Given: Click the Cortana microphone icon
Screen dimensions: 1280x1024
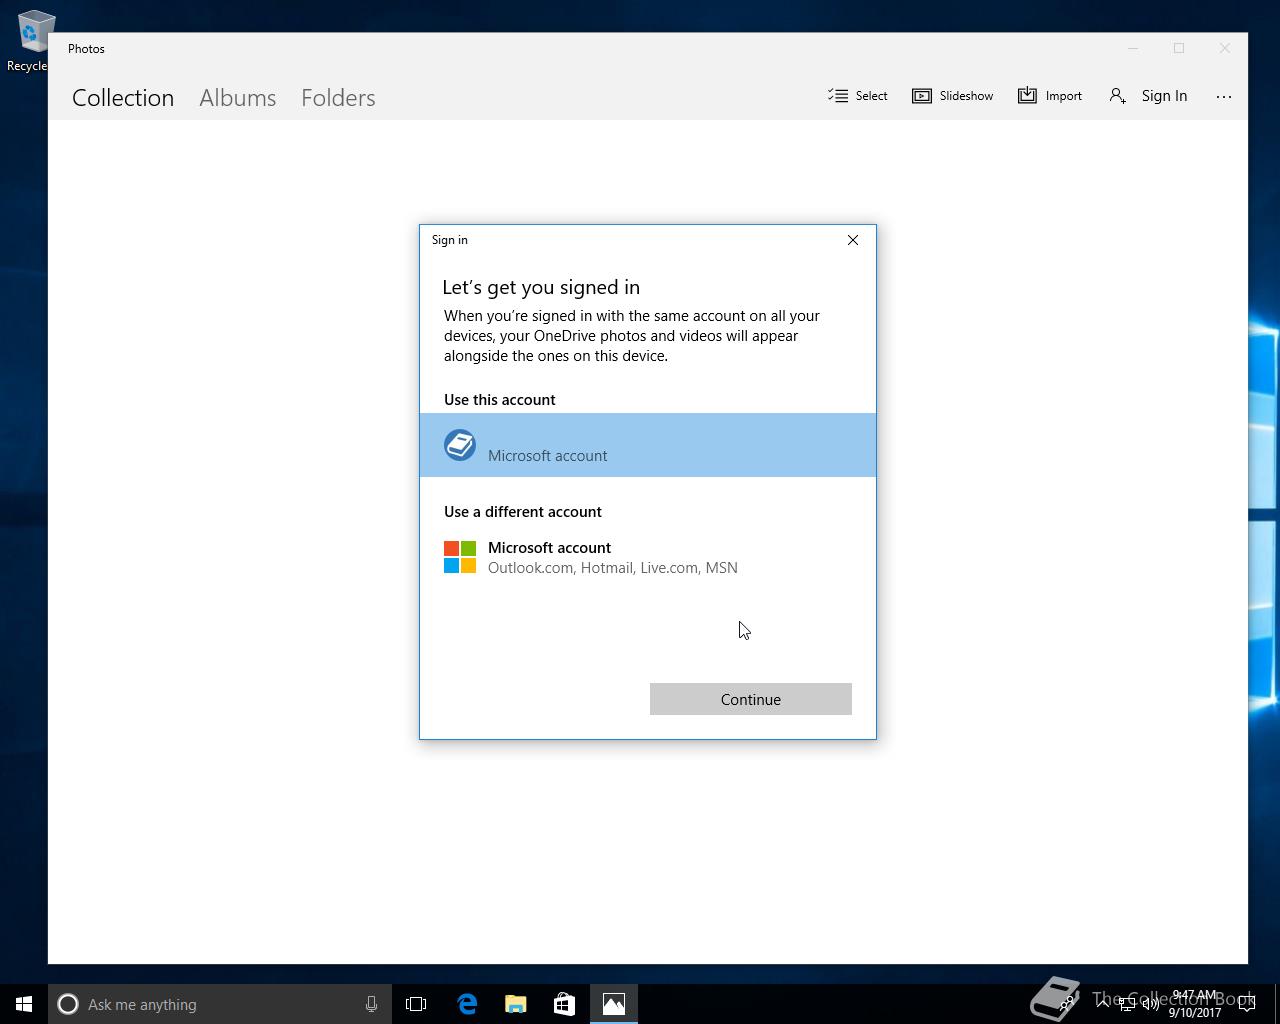Looking at the screenshot, I should 371,1004.
